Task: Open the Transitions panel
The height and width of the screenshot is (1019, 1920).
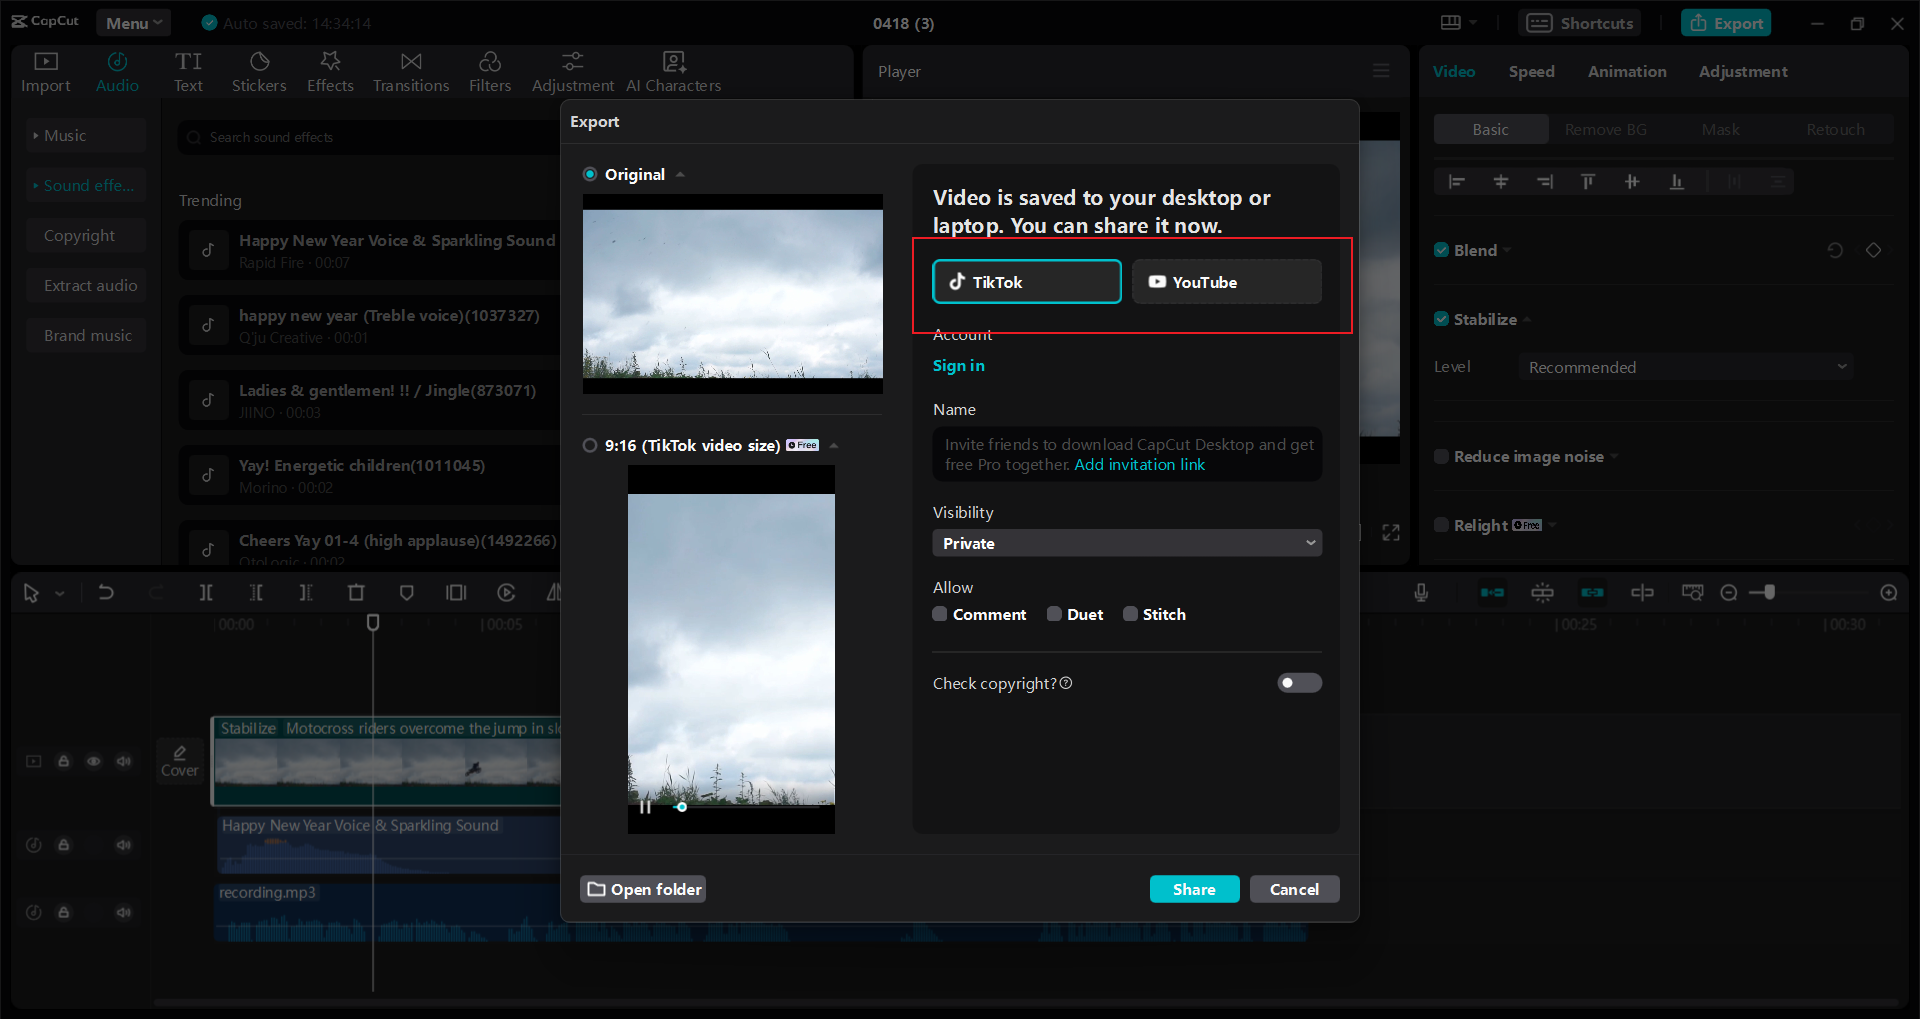Action: pyautogui.click(x=411, y=72)
